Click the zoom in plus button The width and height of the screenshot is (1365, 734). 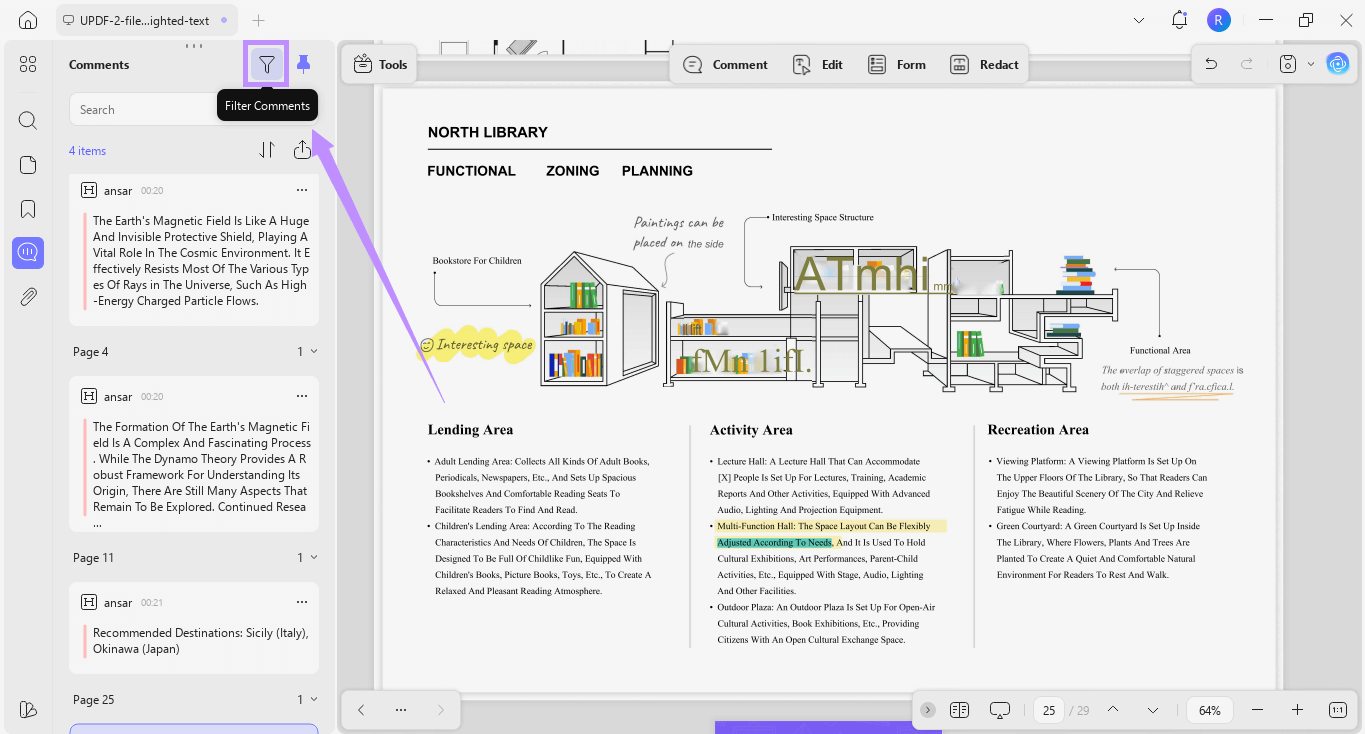tap(1297, 710)
